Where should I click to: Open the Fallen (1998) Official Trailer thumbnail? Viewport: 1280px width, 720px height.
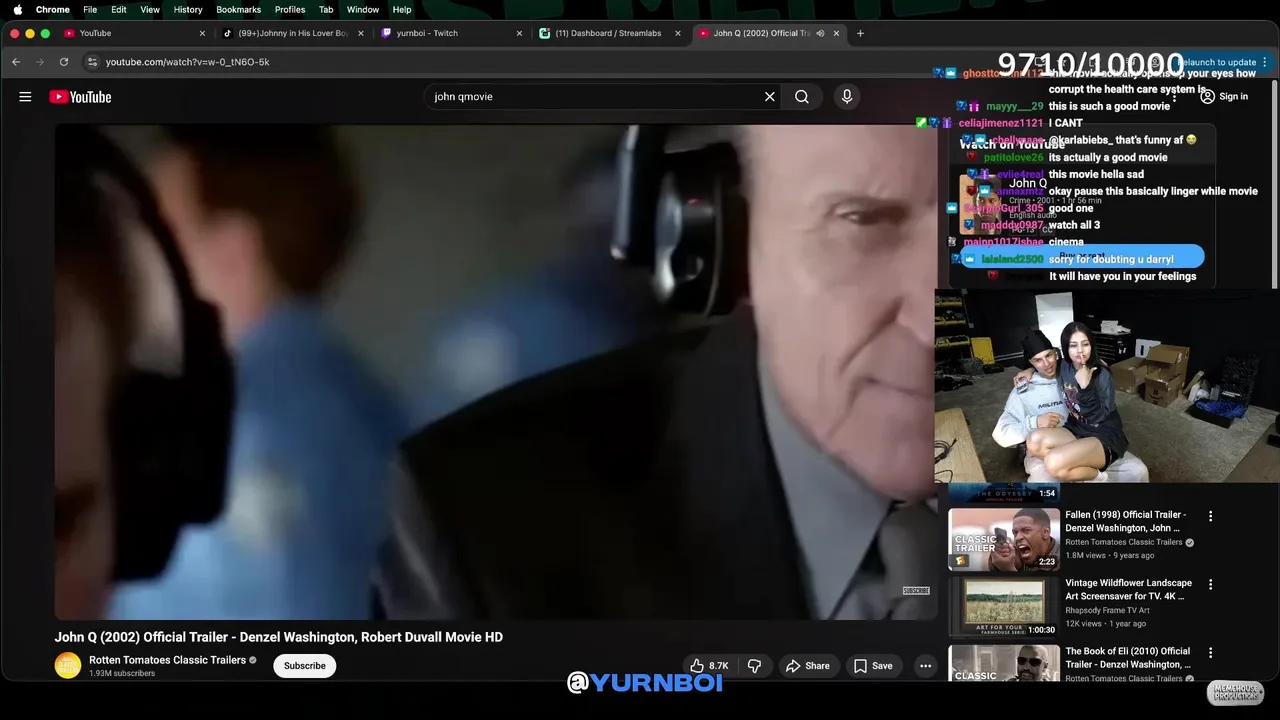tap(1004, 539)
